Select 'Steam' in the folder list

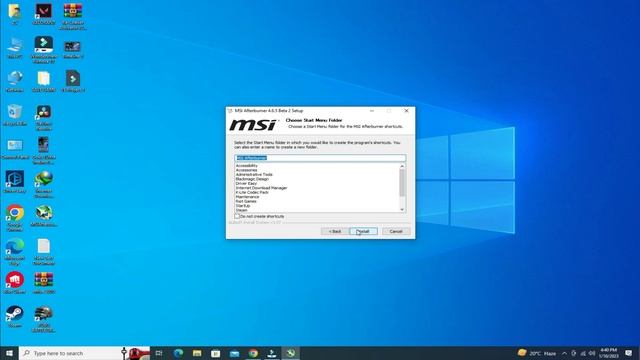(241, 210)
